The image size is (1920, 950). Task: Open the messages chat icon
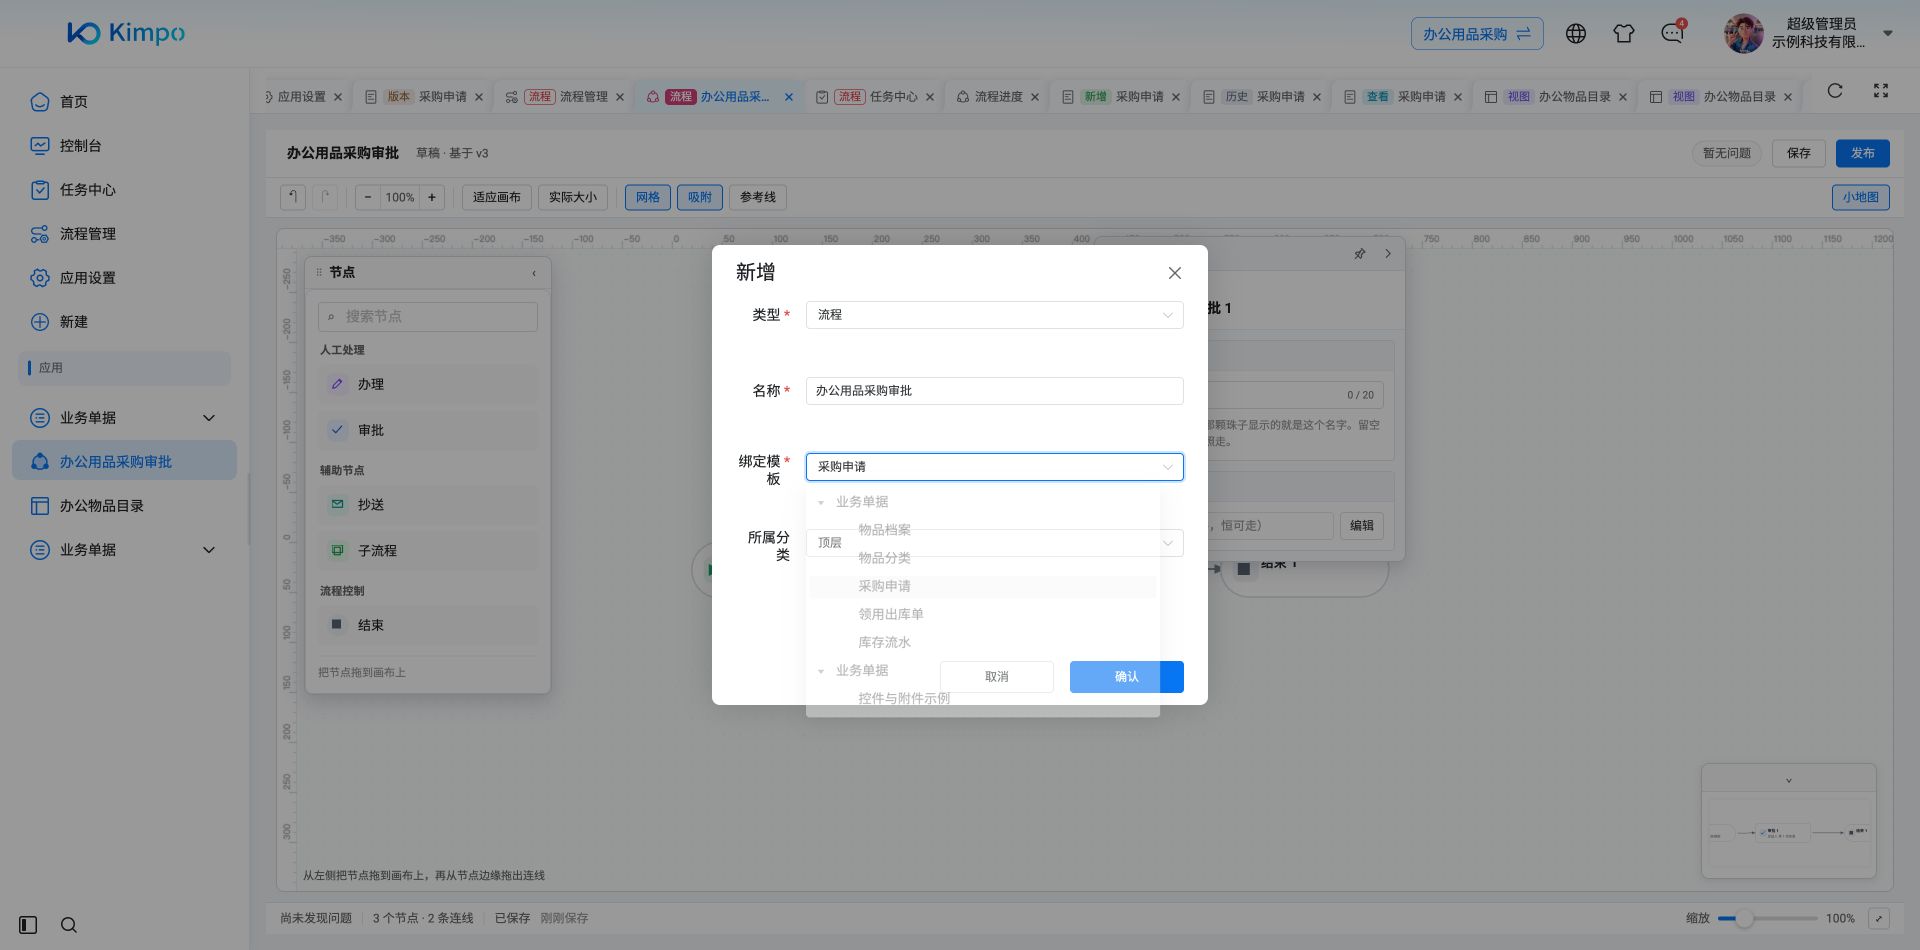(x=1672, y=34)
